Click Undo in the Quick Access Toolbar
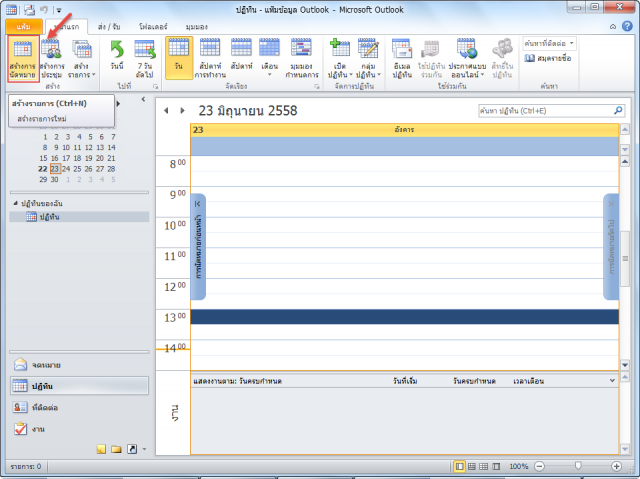 (44, 9)
